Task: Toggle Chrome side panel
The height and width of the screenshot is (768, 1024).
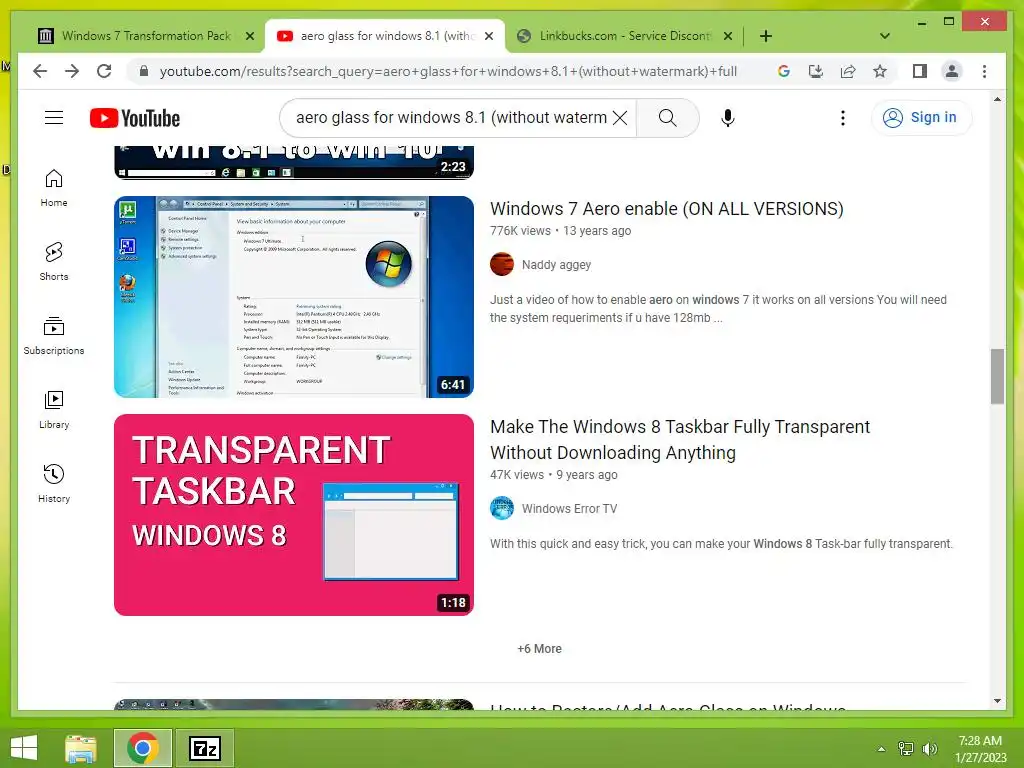Action: point(920,71)
